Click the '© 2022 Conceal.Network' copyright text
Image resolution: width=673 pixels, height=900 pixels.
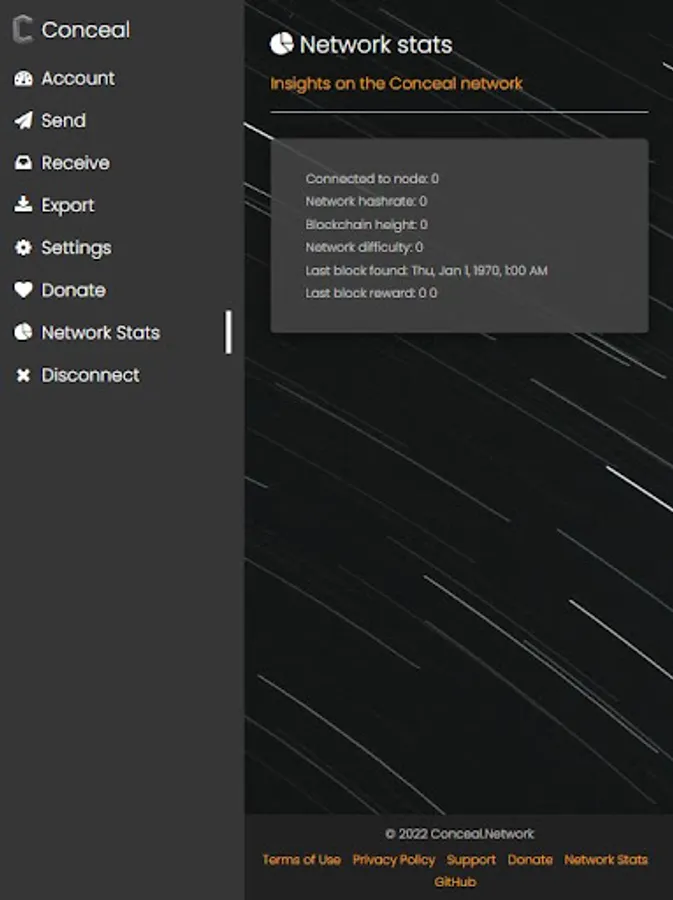coord(460,834)
